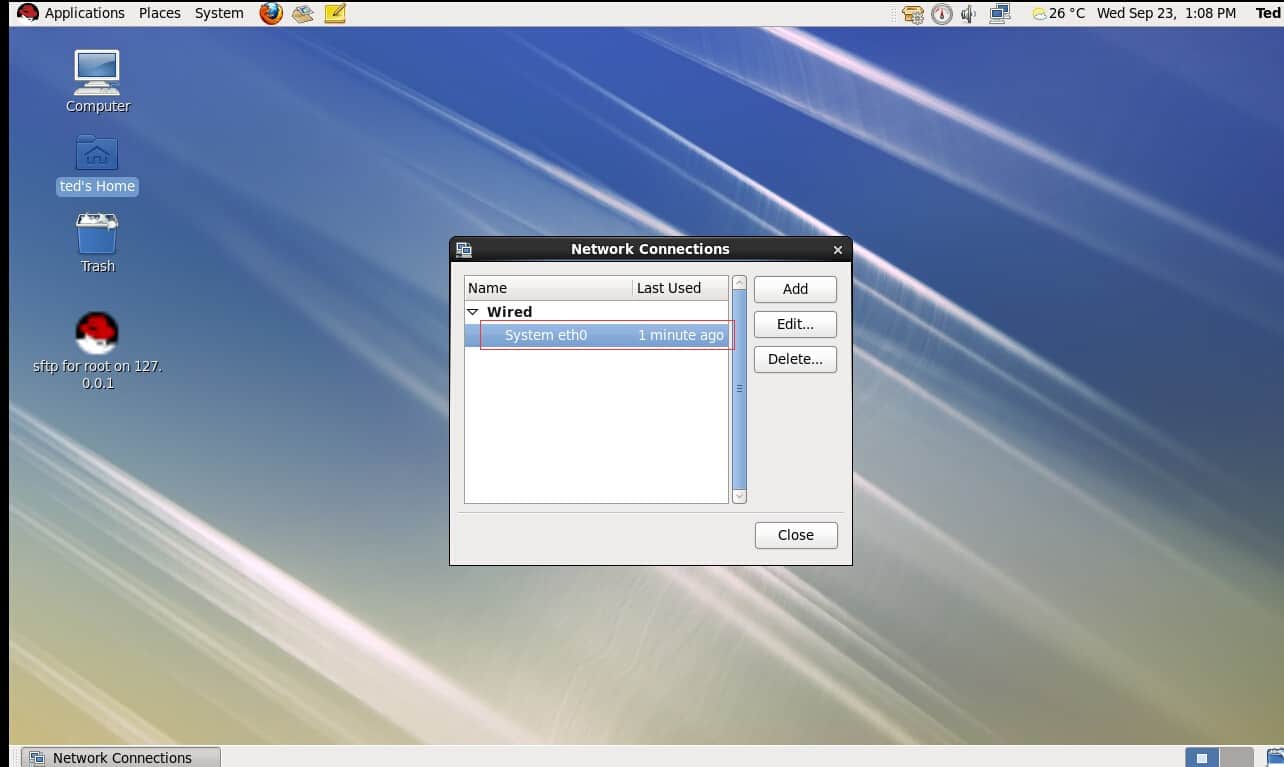Click the network manager tray icon
The width and height of the screenshot is (1284, 767).
(x=999, y=14)
